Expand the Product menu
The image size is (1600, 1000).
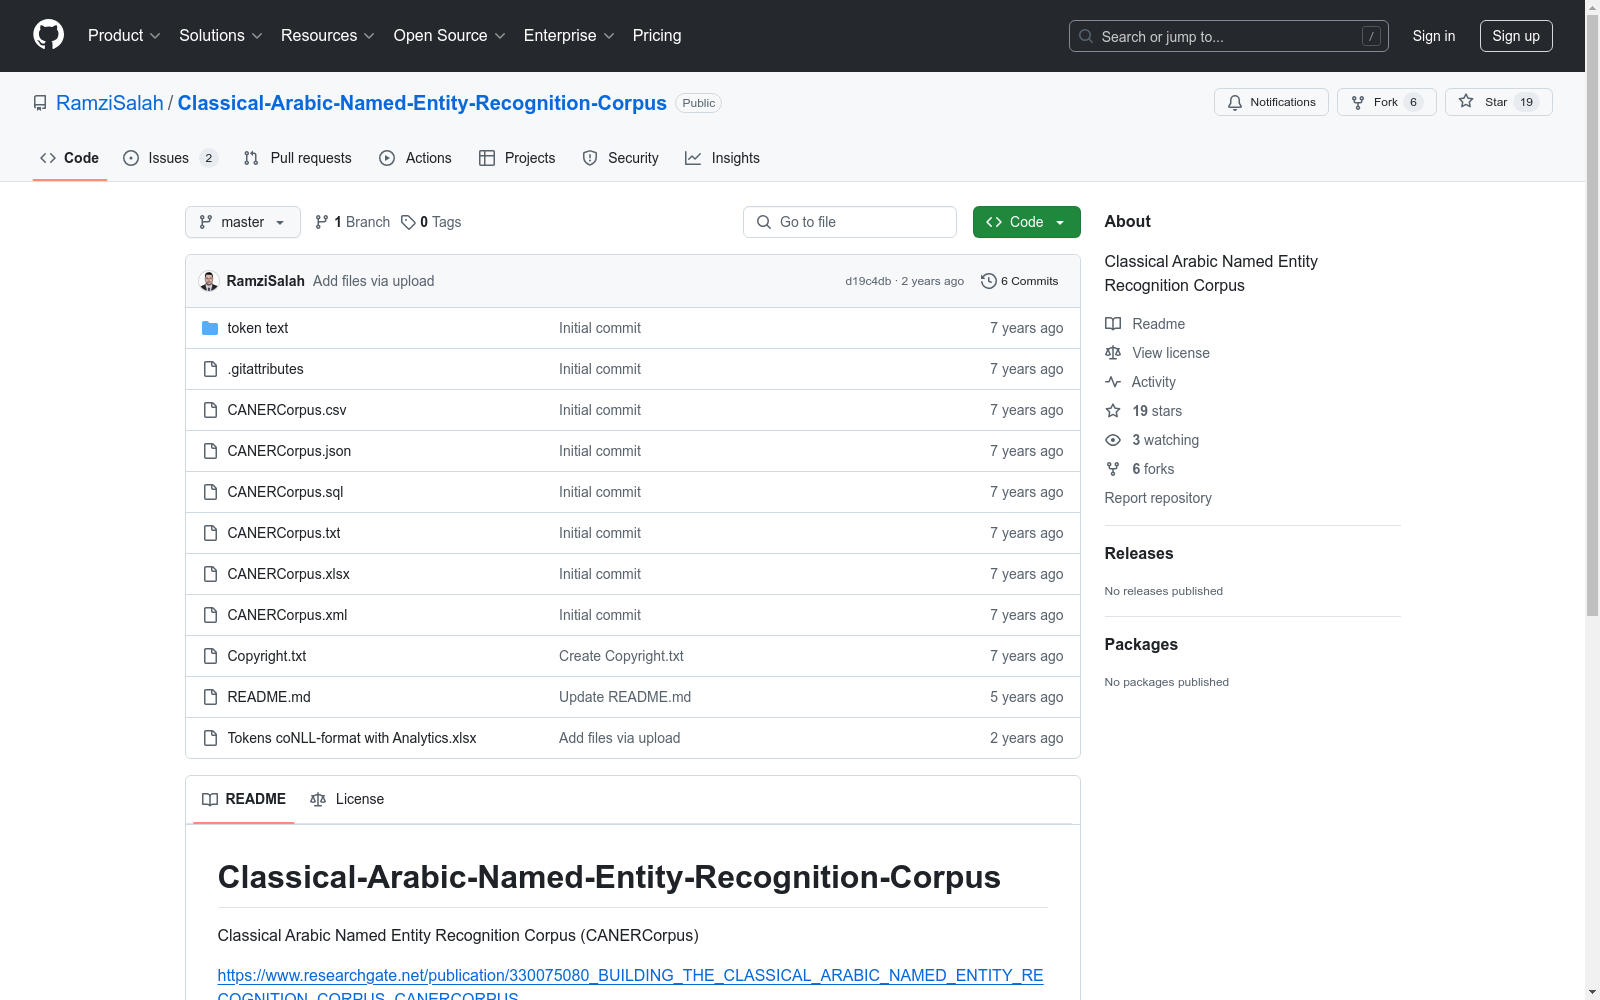[x=124, y=36]
